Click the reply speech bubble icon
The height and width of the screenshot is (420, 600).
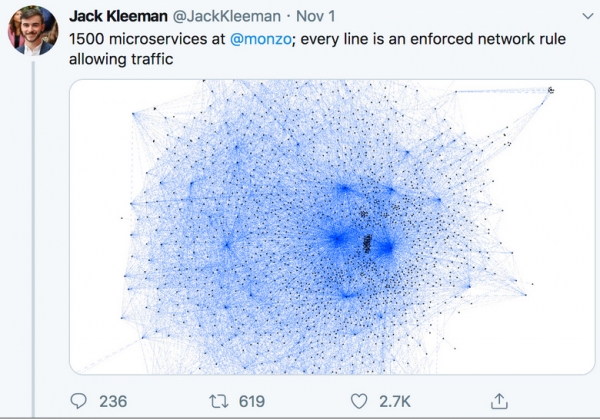[80, 401]
